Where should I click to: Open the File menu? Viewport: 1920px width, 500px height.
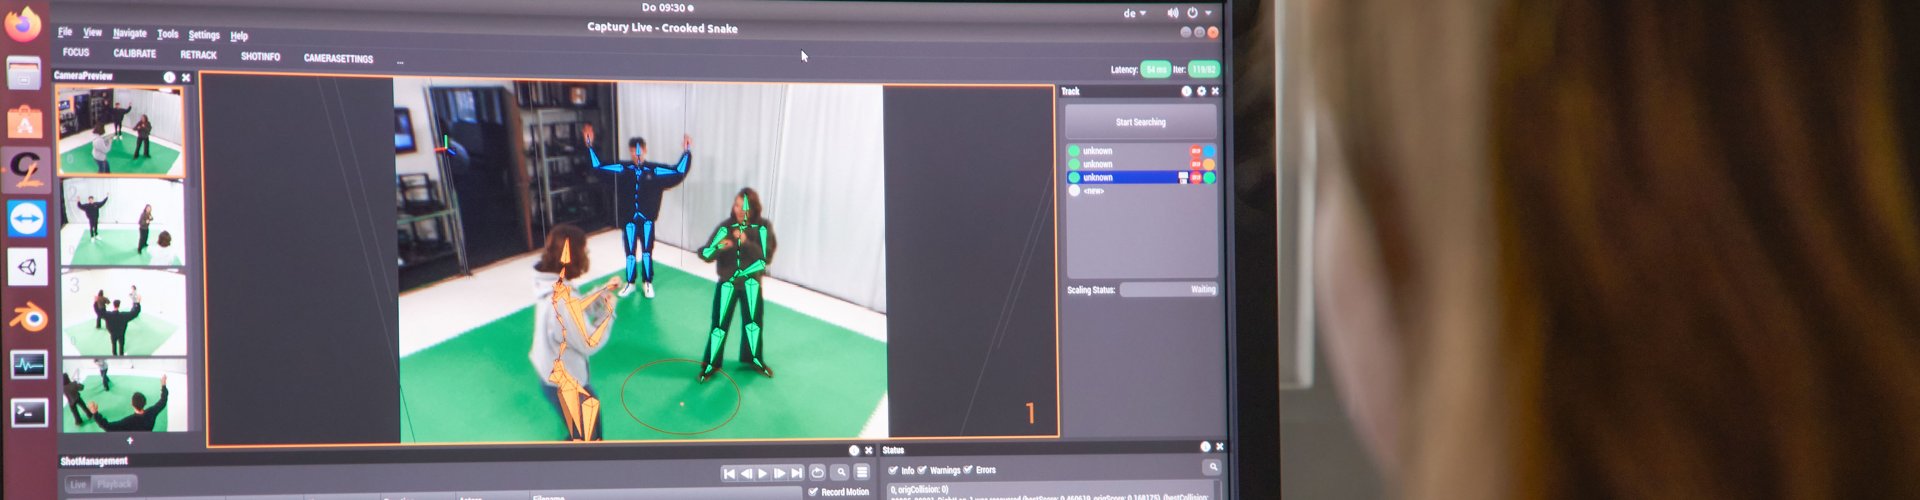[x=65, y=32]
